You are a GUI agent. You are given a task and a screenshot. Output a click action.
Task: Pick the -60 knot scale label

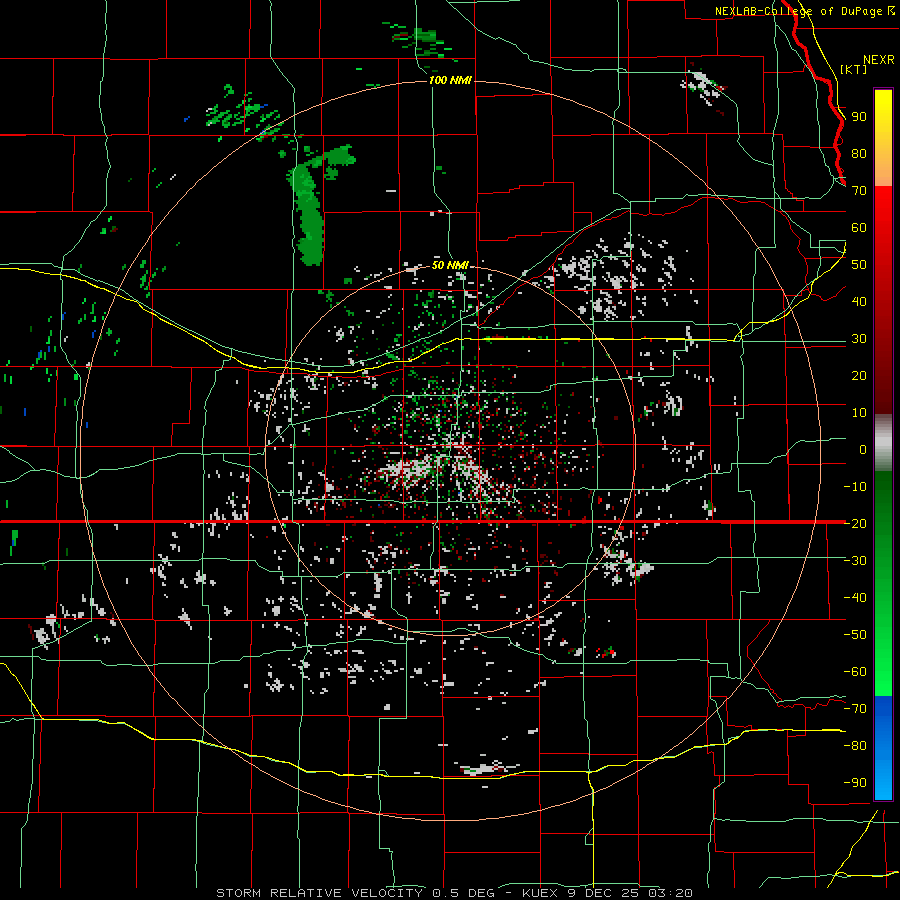[x=855, y=672]
